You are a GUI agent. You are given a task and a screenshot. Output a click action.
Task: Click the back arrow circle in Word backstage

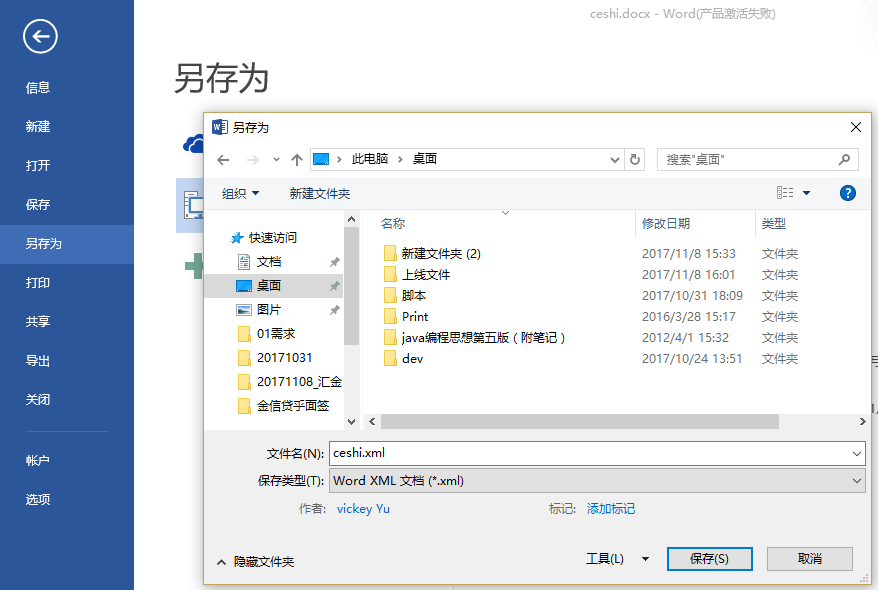pos(40,36)
